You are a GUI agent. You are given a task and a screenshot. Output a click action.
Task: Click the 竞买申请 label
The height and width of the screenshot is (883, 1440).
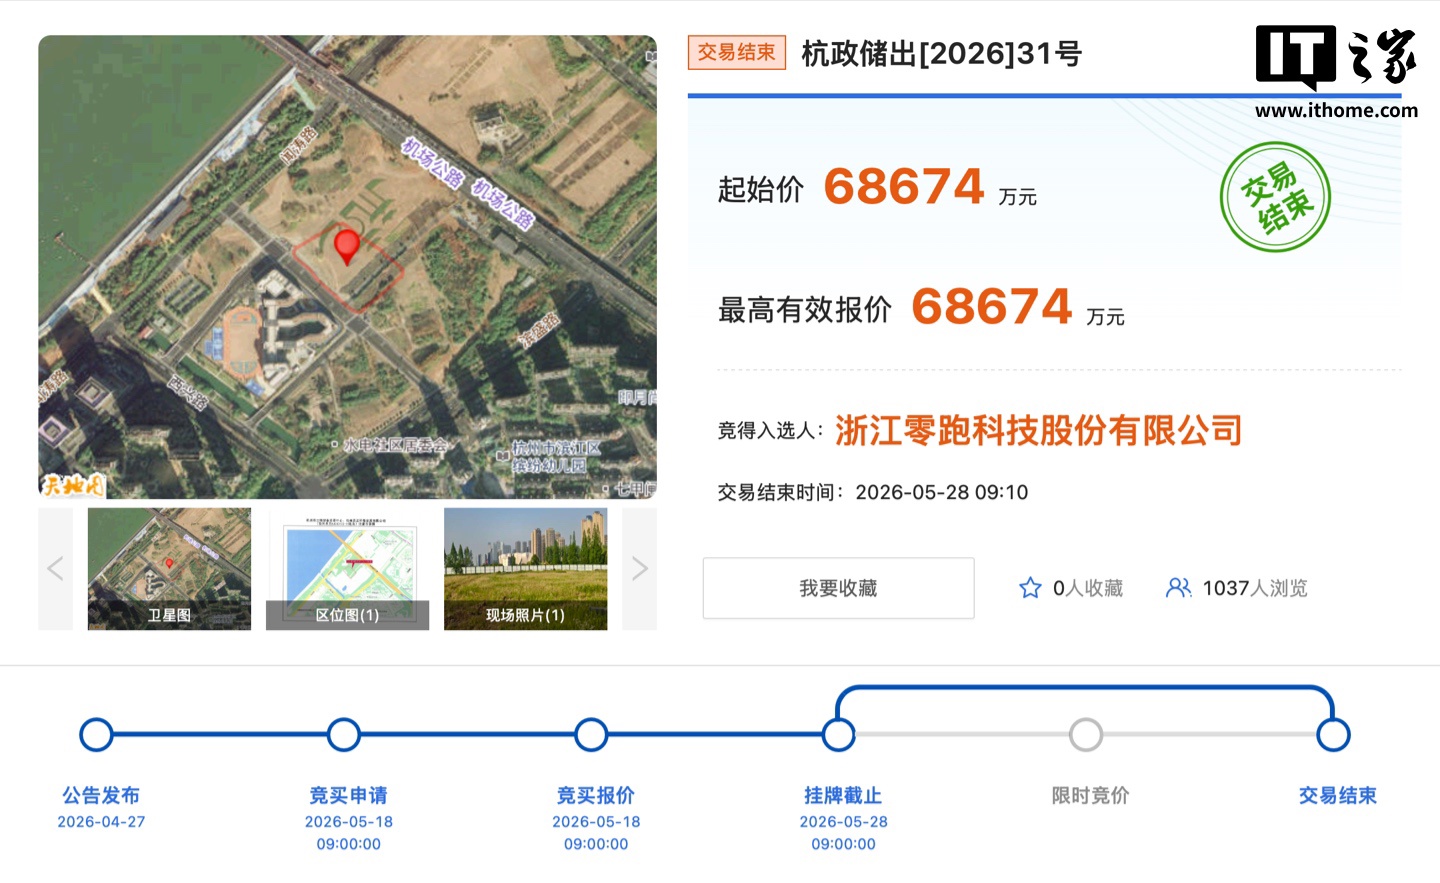348,796
